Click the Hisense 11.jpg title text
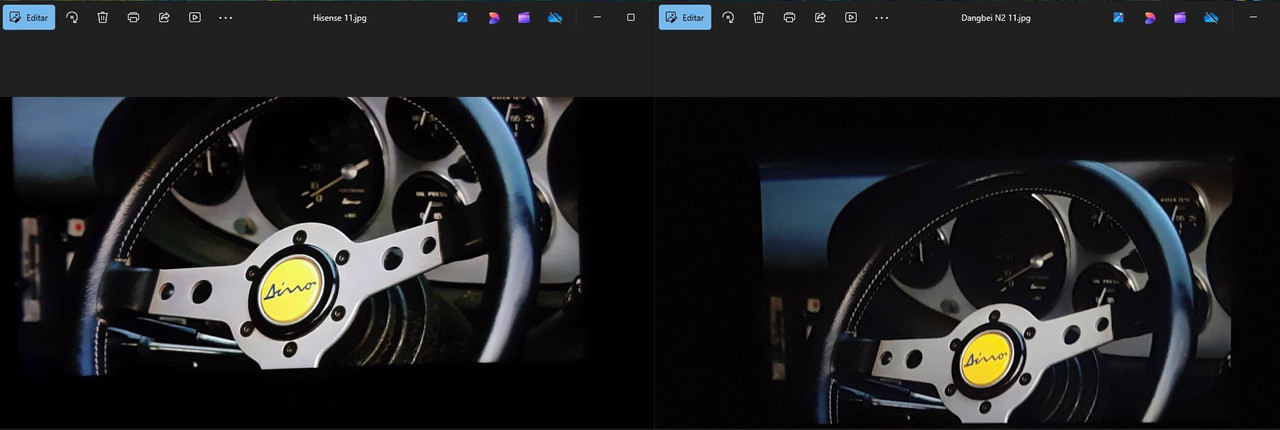Screen dimensions: 1280x430 (340, 18)
